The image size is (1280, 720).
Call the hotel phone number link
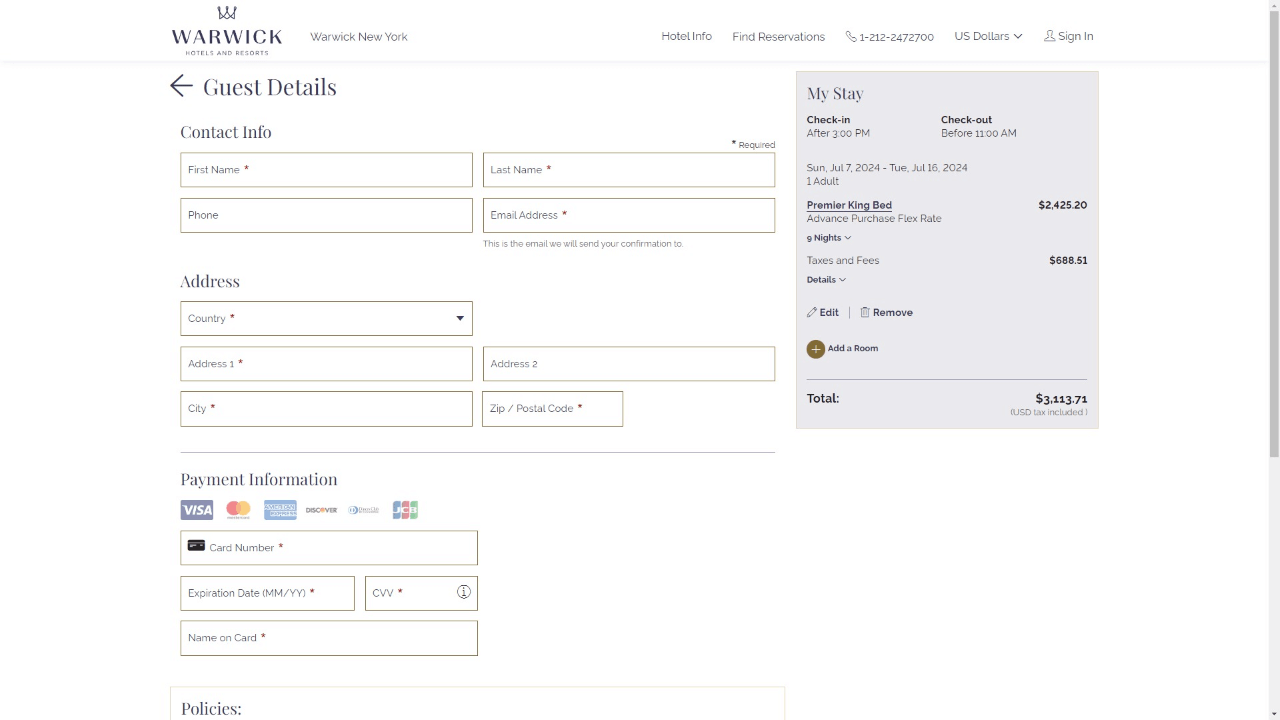pyautogui.click(x=890, y=37)
